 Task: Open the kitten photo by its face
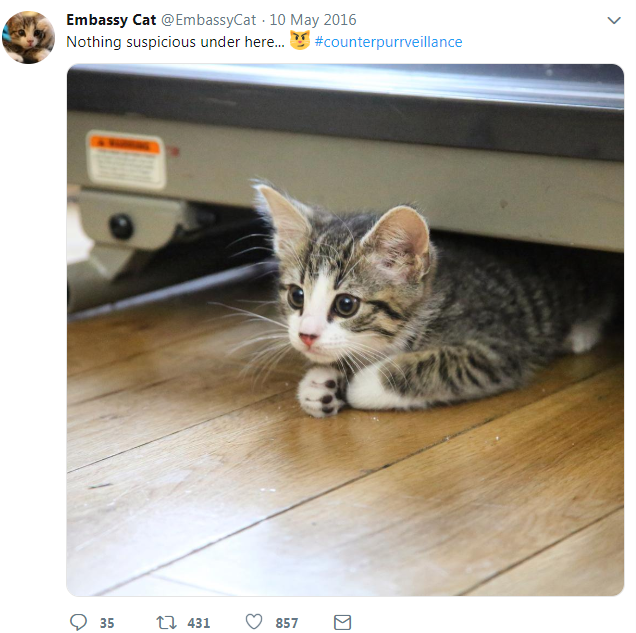(324, 308)
